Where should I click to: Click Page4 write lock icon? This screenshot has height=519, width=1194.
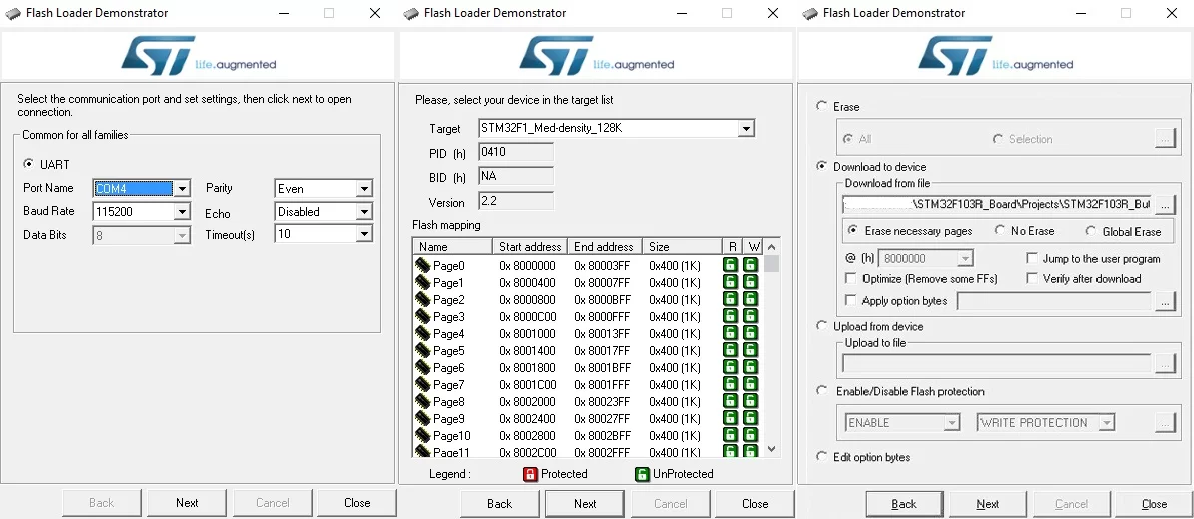(751, 333)
